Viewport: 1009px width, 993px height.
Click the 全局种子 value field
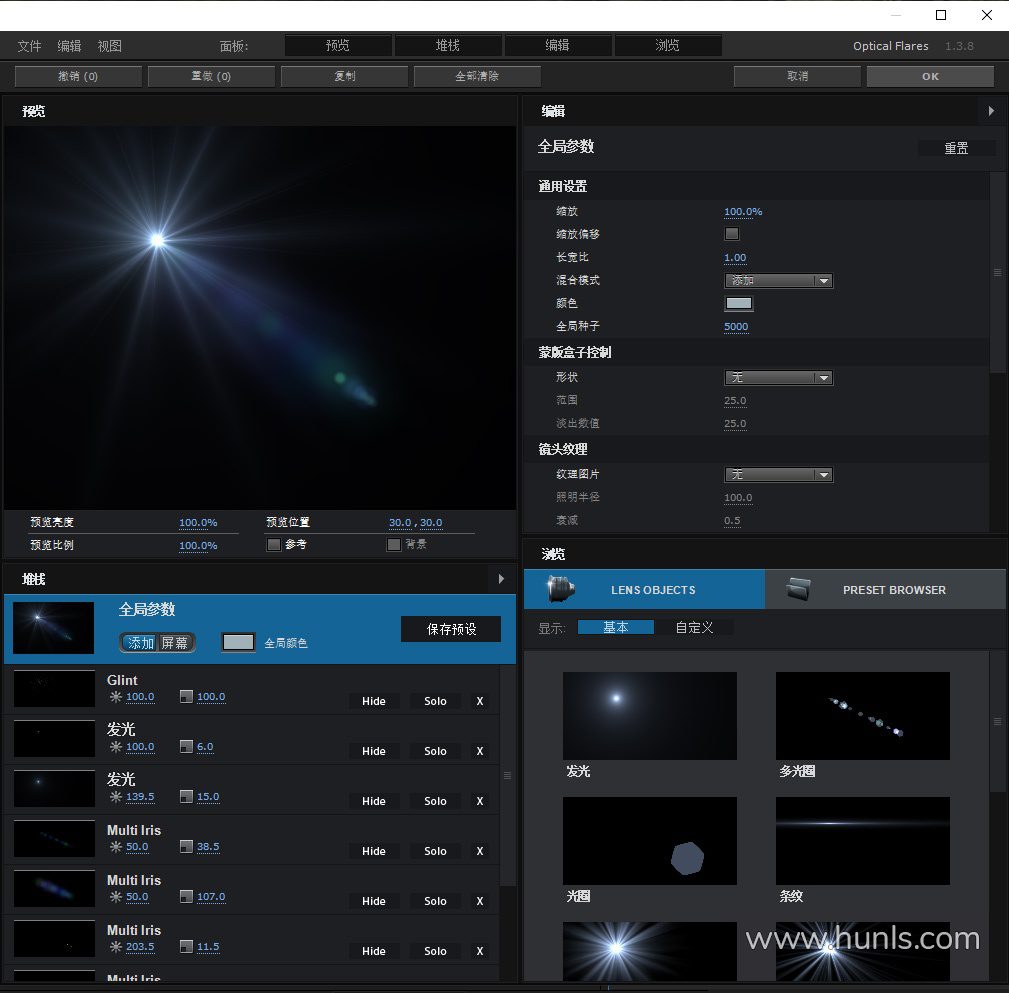[736, 327]
